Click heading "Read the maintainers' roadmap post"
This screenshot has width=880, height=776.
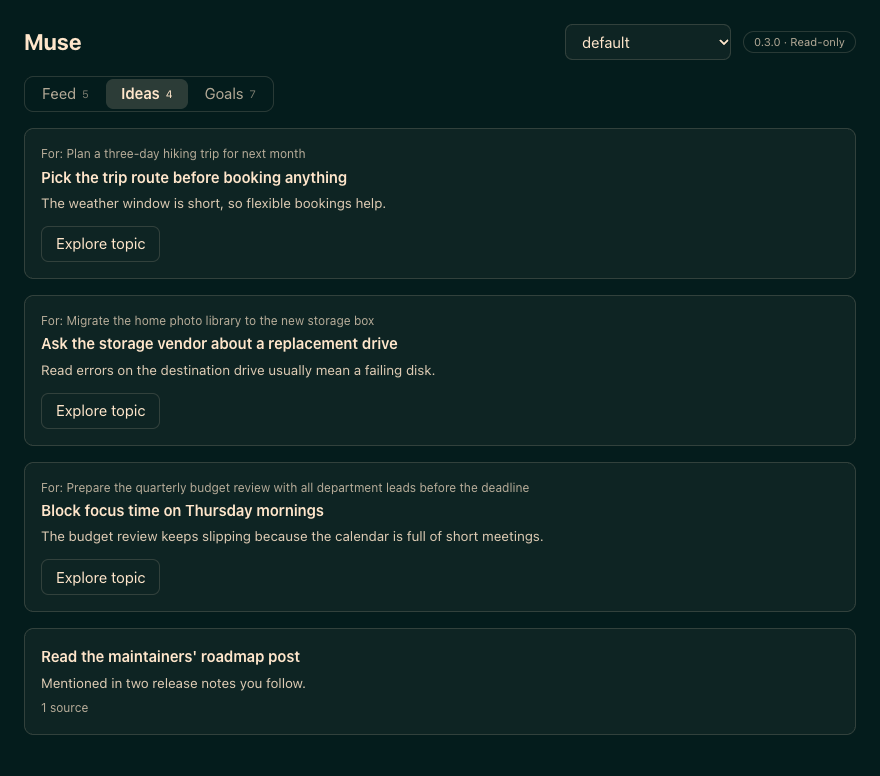170,656
